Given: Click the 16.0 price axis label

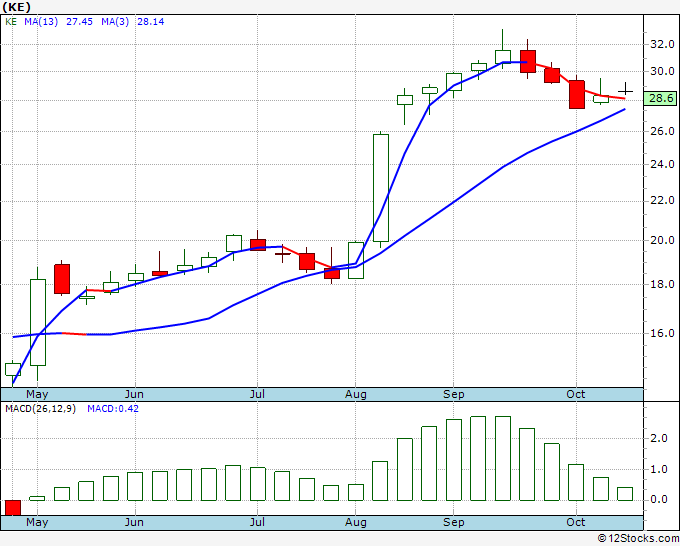Looking at the screenshot, I should tap(662, 333).
